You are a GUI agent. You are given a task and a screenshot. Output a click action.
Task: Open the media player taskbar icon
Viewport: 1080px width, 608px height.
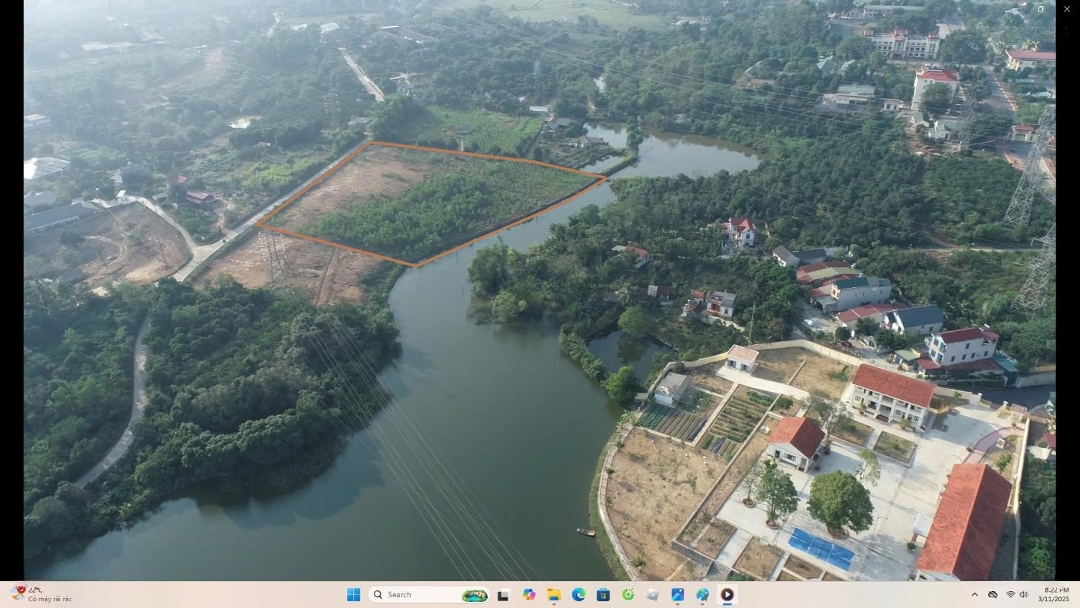click(x=727, y=595)
